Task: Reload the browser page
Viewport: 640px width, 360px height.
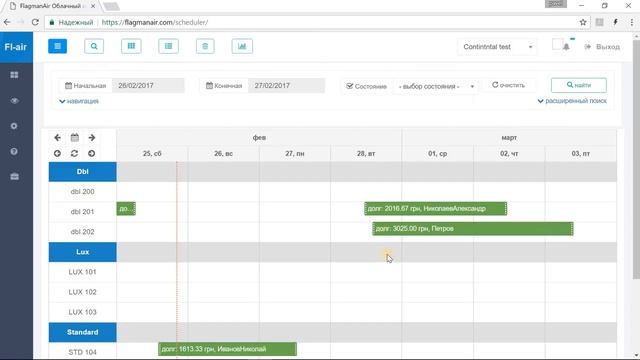Action: [x=35, y=22]
